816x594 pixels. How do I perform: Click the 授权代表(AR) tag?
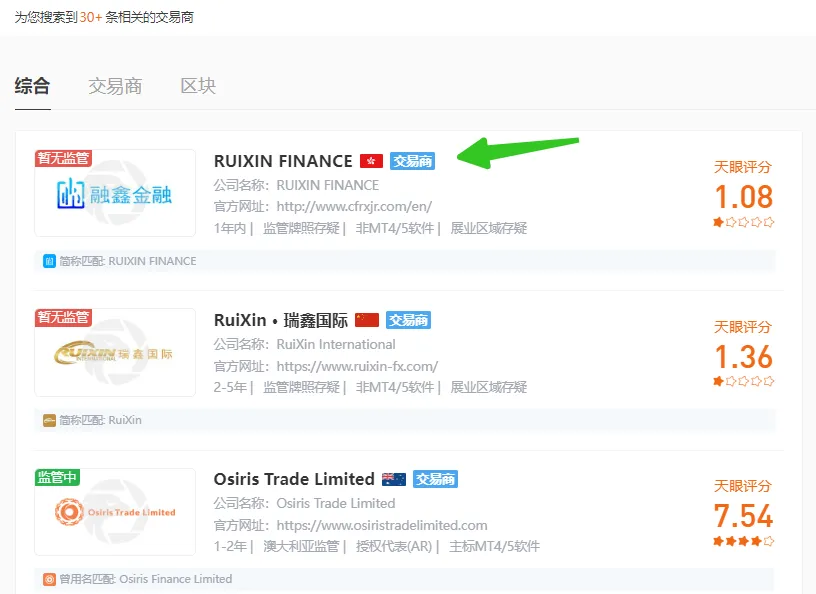(394, 547)
